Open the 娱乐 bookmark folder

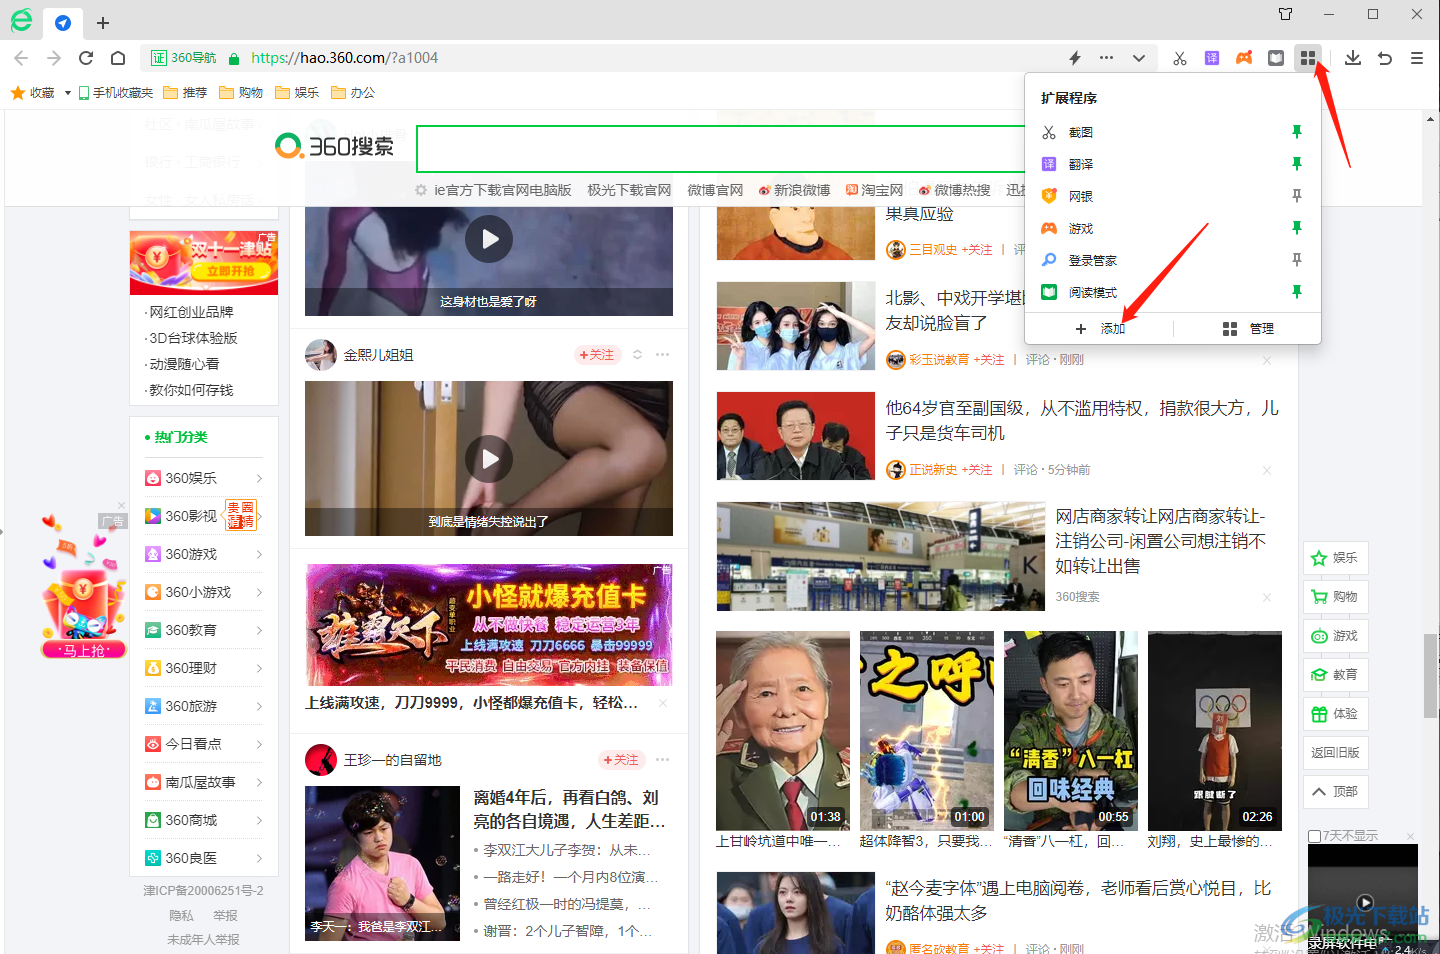(x=297, y=93)
